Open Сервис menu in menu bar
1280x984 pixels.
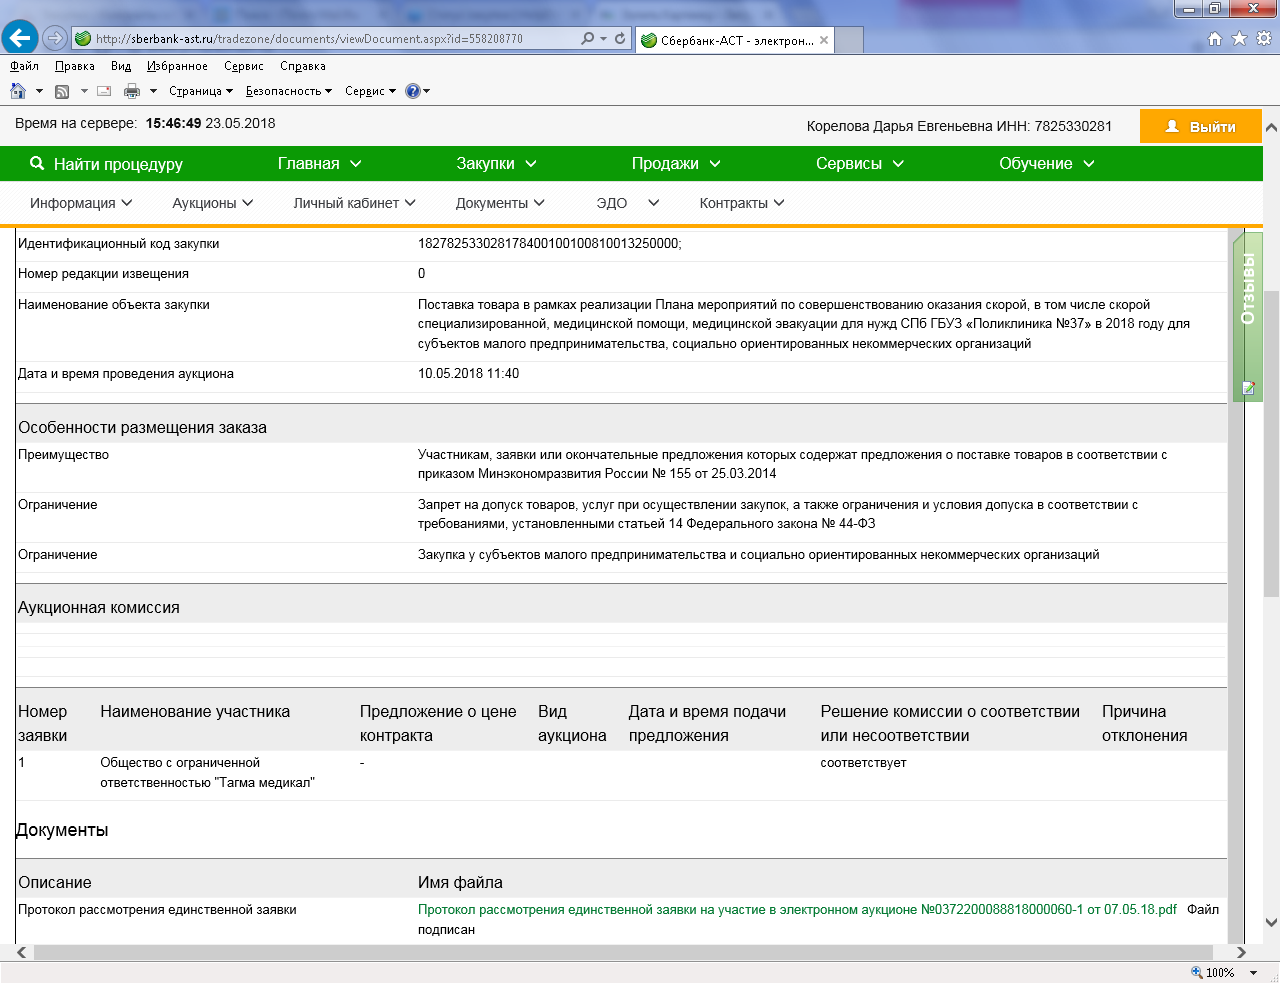coord(244,66)
